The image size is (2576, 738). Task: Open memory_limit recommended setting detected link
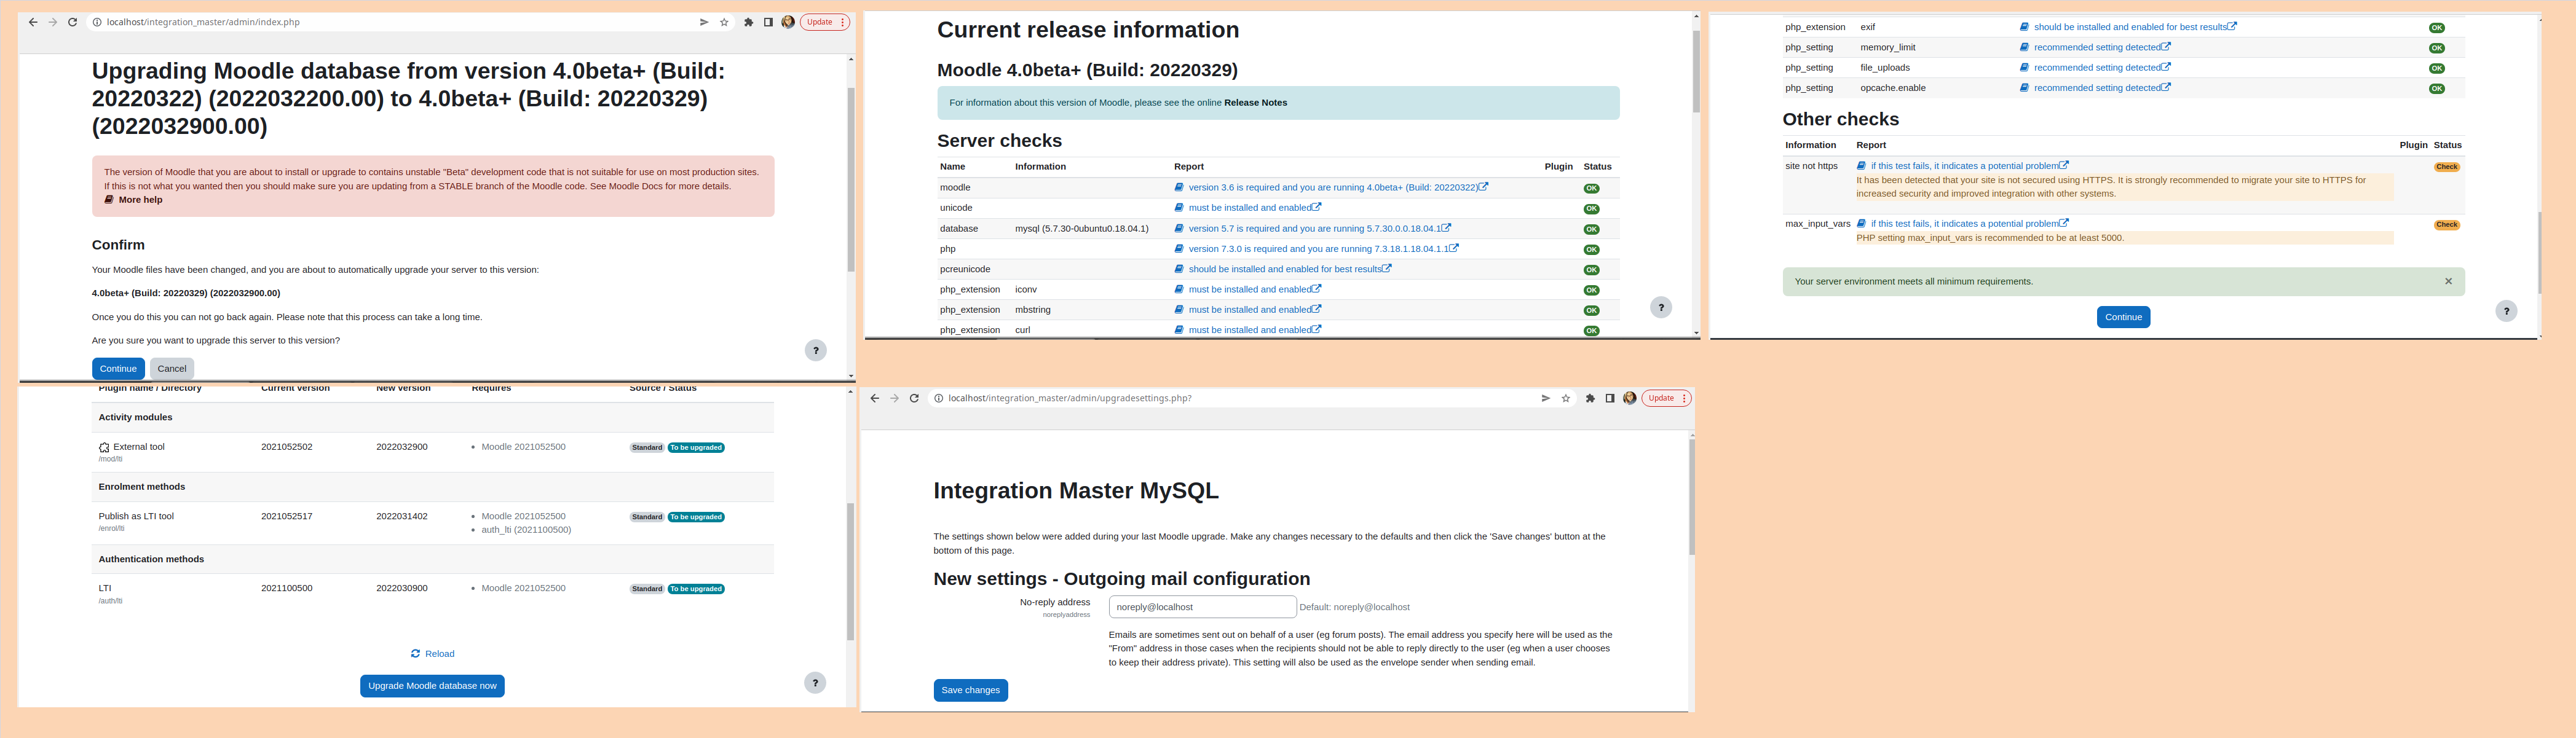pyautogui.click(x=2095, y=47)
